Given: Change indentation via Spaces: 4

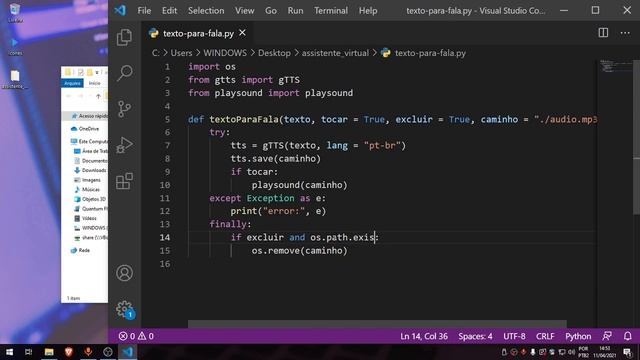Looking at the screenshot, I should tap(475, 336).
